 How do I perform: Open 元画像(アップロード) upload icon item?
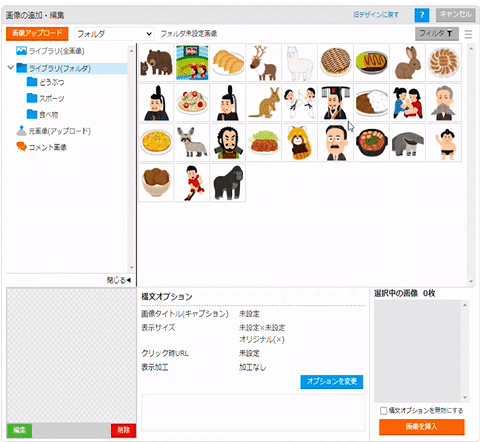(x=21, y=131)
